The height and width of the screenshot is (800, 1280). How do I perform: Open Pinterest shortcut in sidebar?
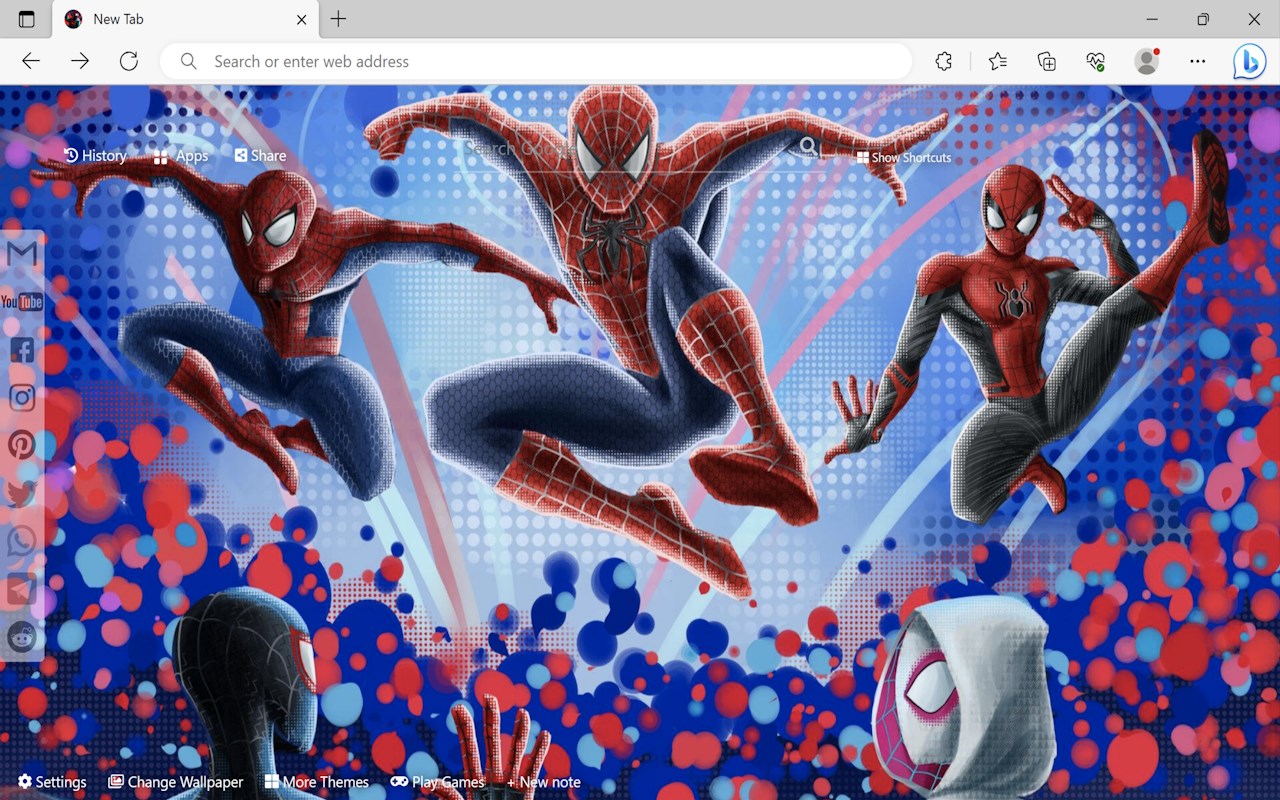pyautogui.click(x=22, y=445)
